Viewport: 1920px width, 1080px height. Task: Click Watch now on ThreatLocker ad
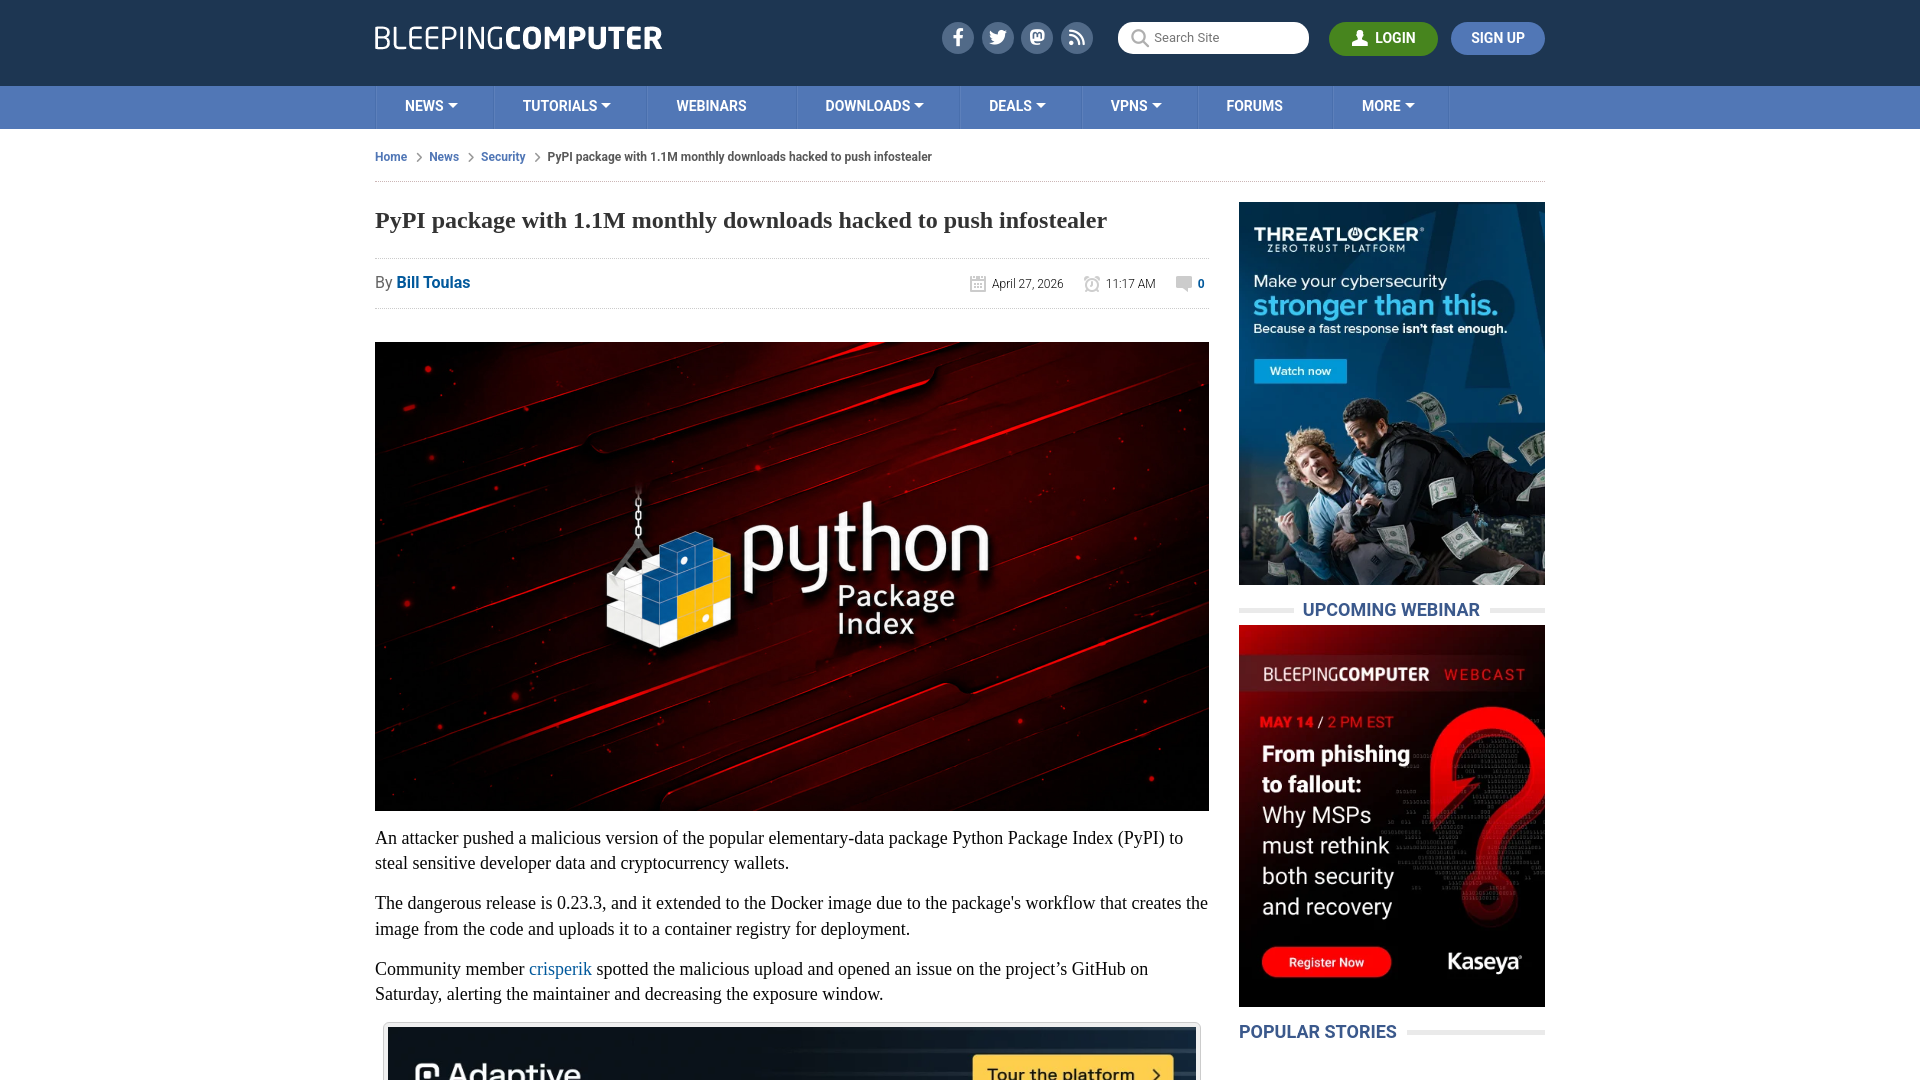(1300, 371)
